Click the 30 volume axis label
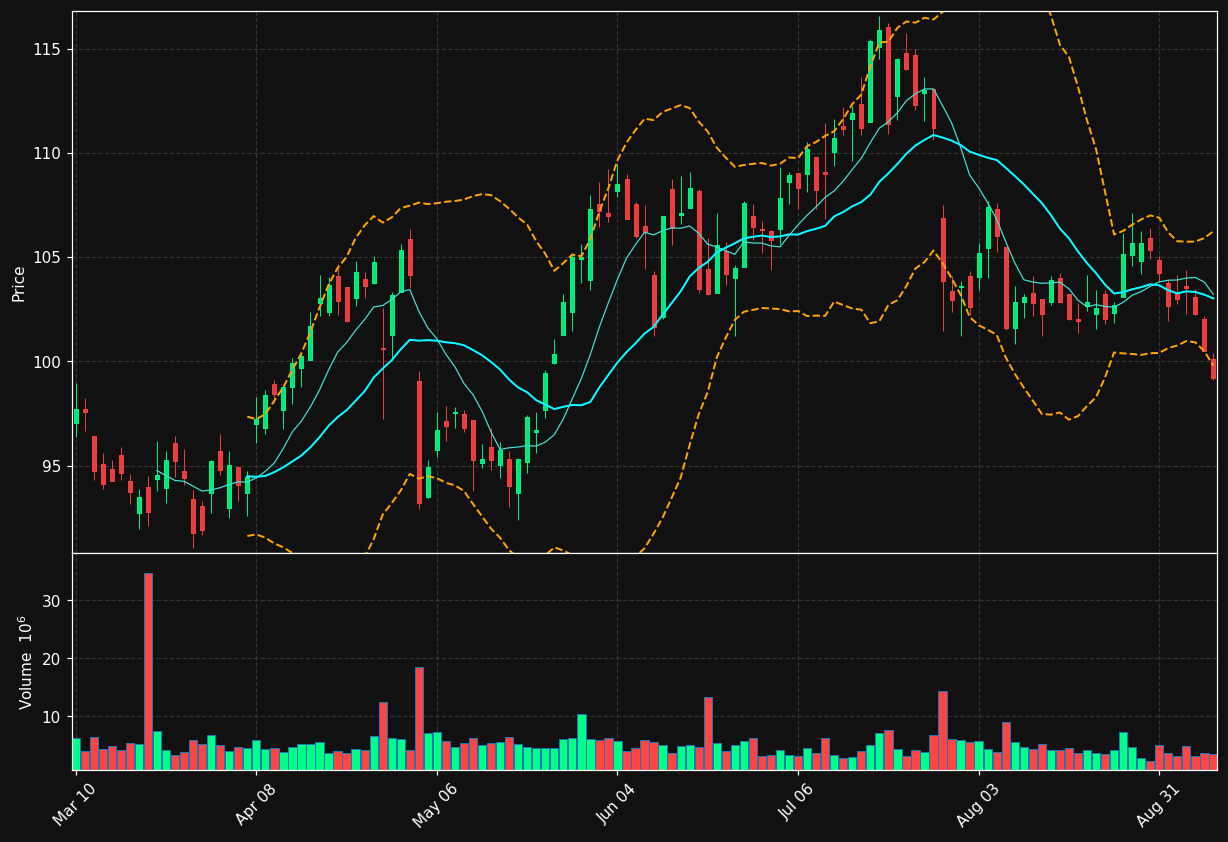This screenshot has width=1228, height=842. pos(51,601)
